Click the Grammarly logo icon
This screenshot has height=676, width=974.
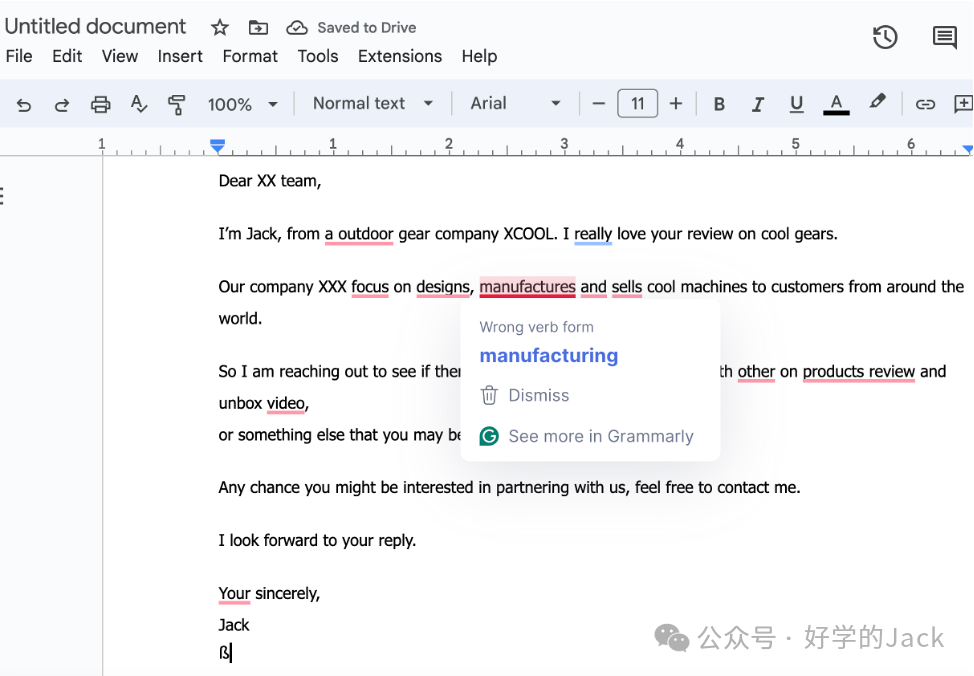pos(489,436)
